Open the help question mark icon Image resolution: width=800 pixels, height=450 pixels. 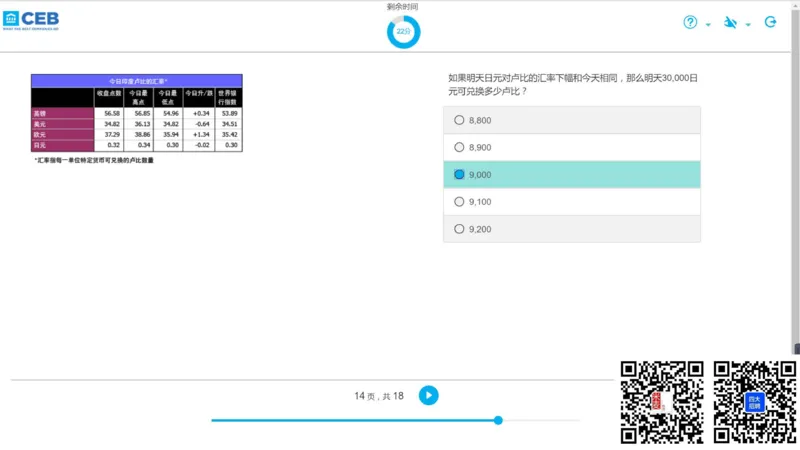pyautogui.click(x=690, y=22)
